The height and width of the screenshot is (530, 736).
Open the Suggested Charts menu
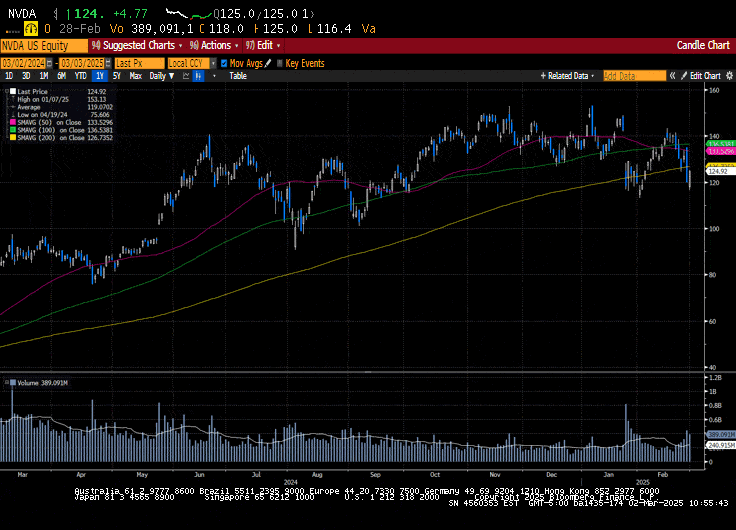tap(137, 45)
